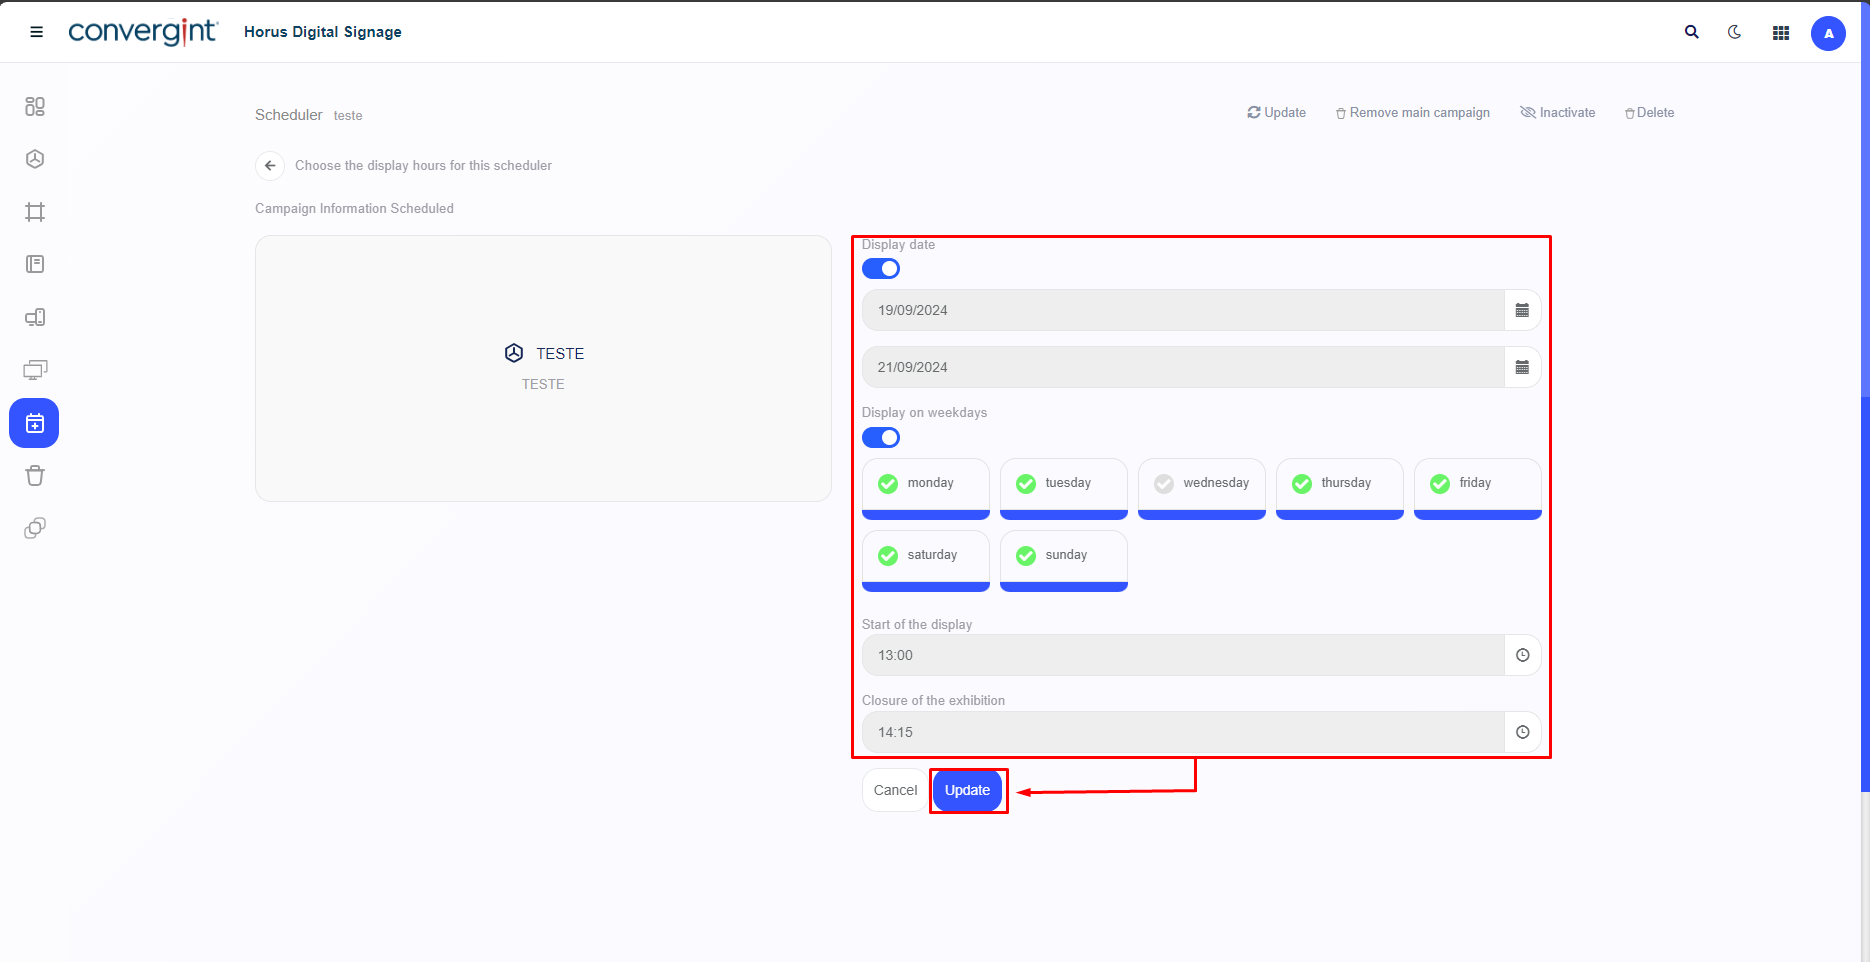Toggle the Display on weekdays switch
Viewport: 1870px width, 962px height.
click(x=880, y=438)
